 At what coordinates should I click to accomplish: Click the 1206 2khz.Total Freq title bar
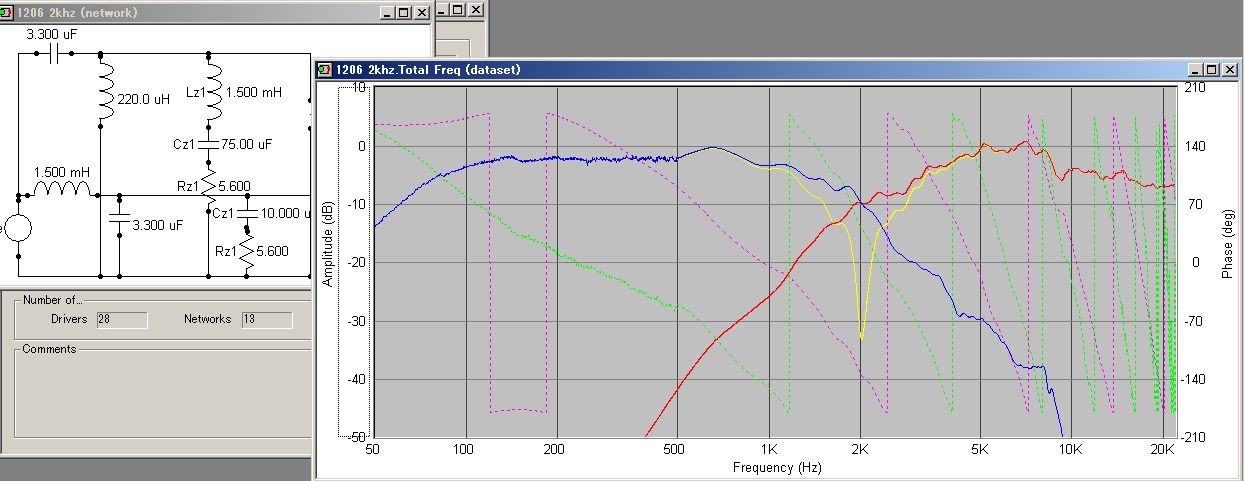click(778, 69)
